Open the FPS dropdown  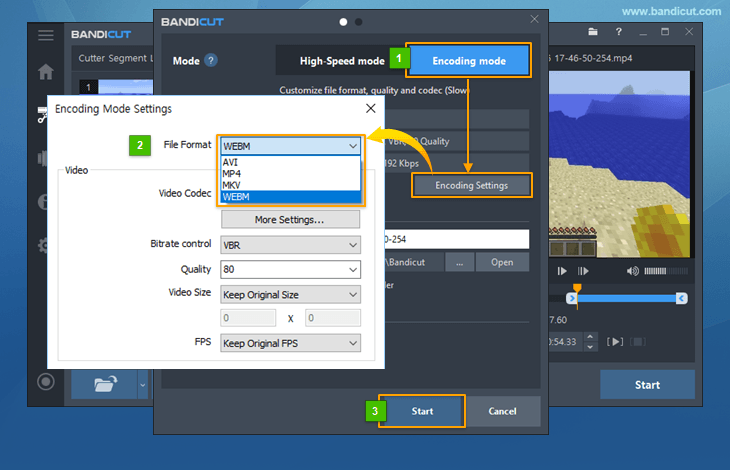290,343
